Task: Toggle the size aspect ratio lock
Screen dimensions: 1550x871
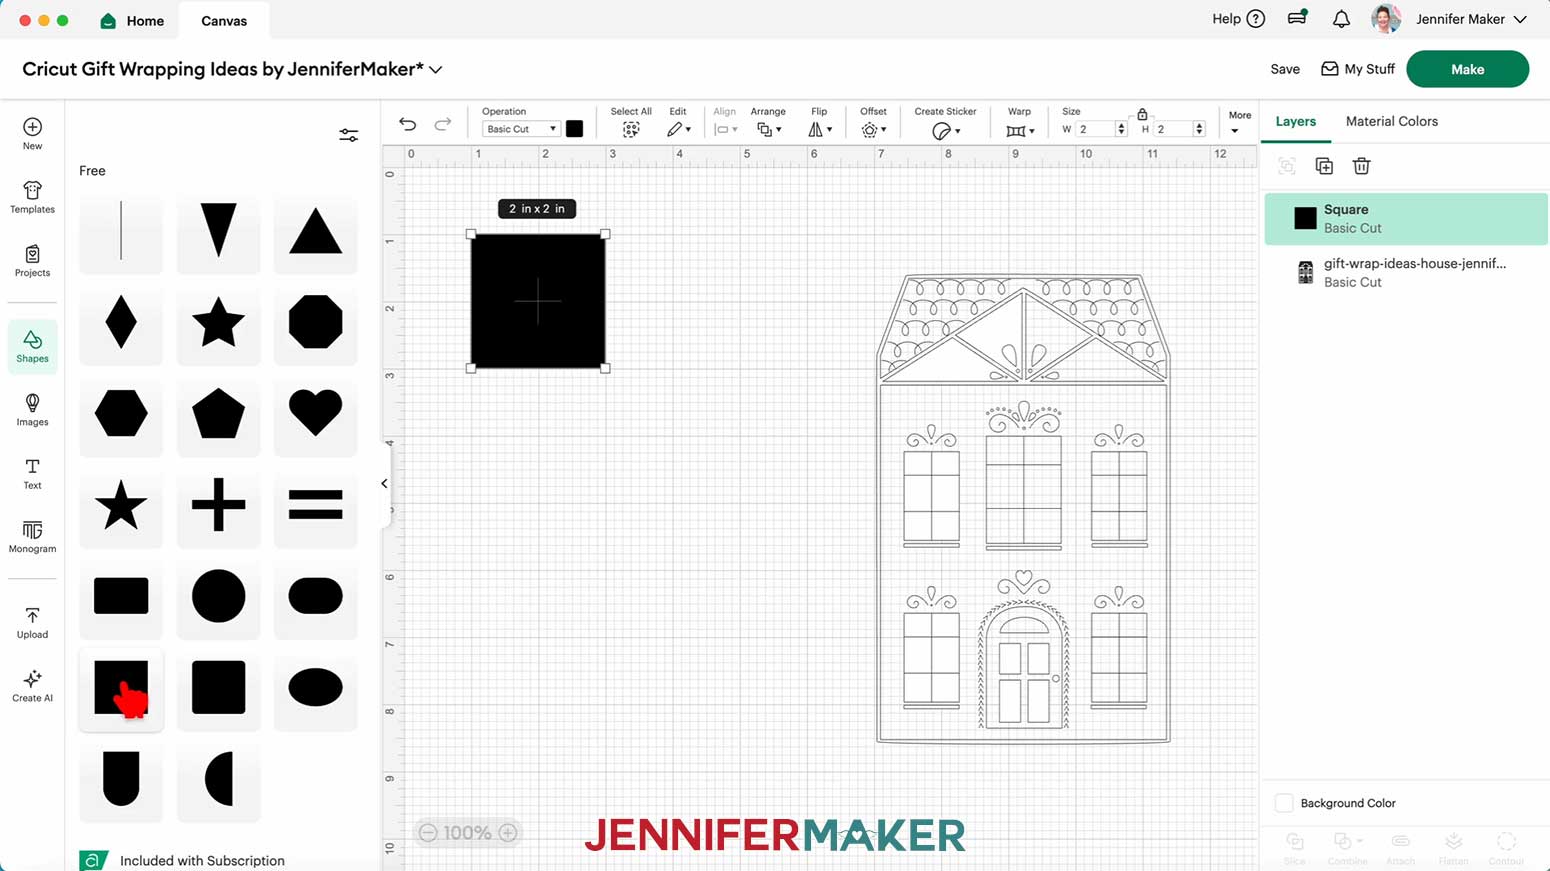Action: click(1142, 114)
